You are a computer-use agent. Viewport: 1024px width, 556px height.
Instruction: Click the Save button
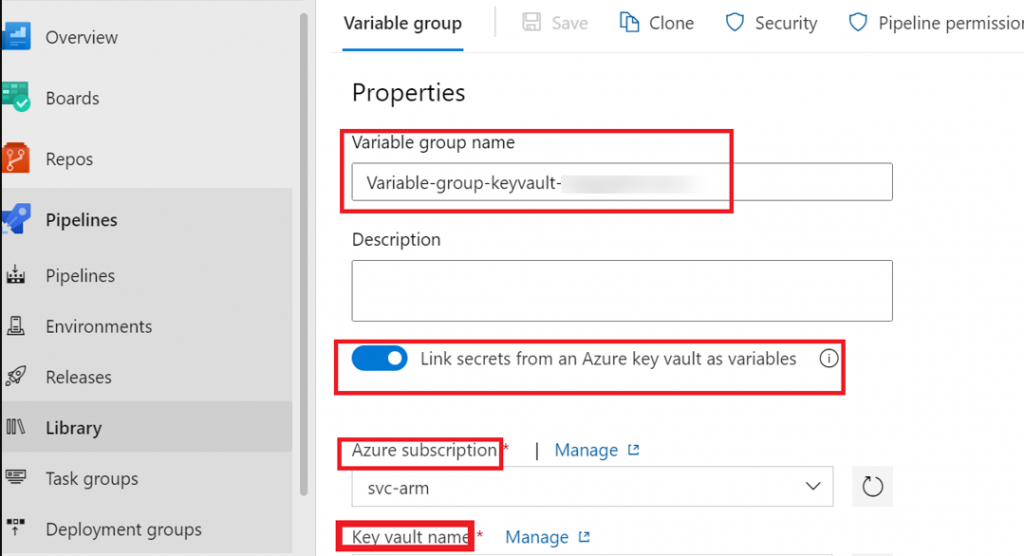coord(555,23)
